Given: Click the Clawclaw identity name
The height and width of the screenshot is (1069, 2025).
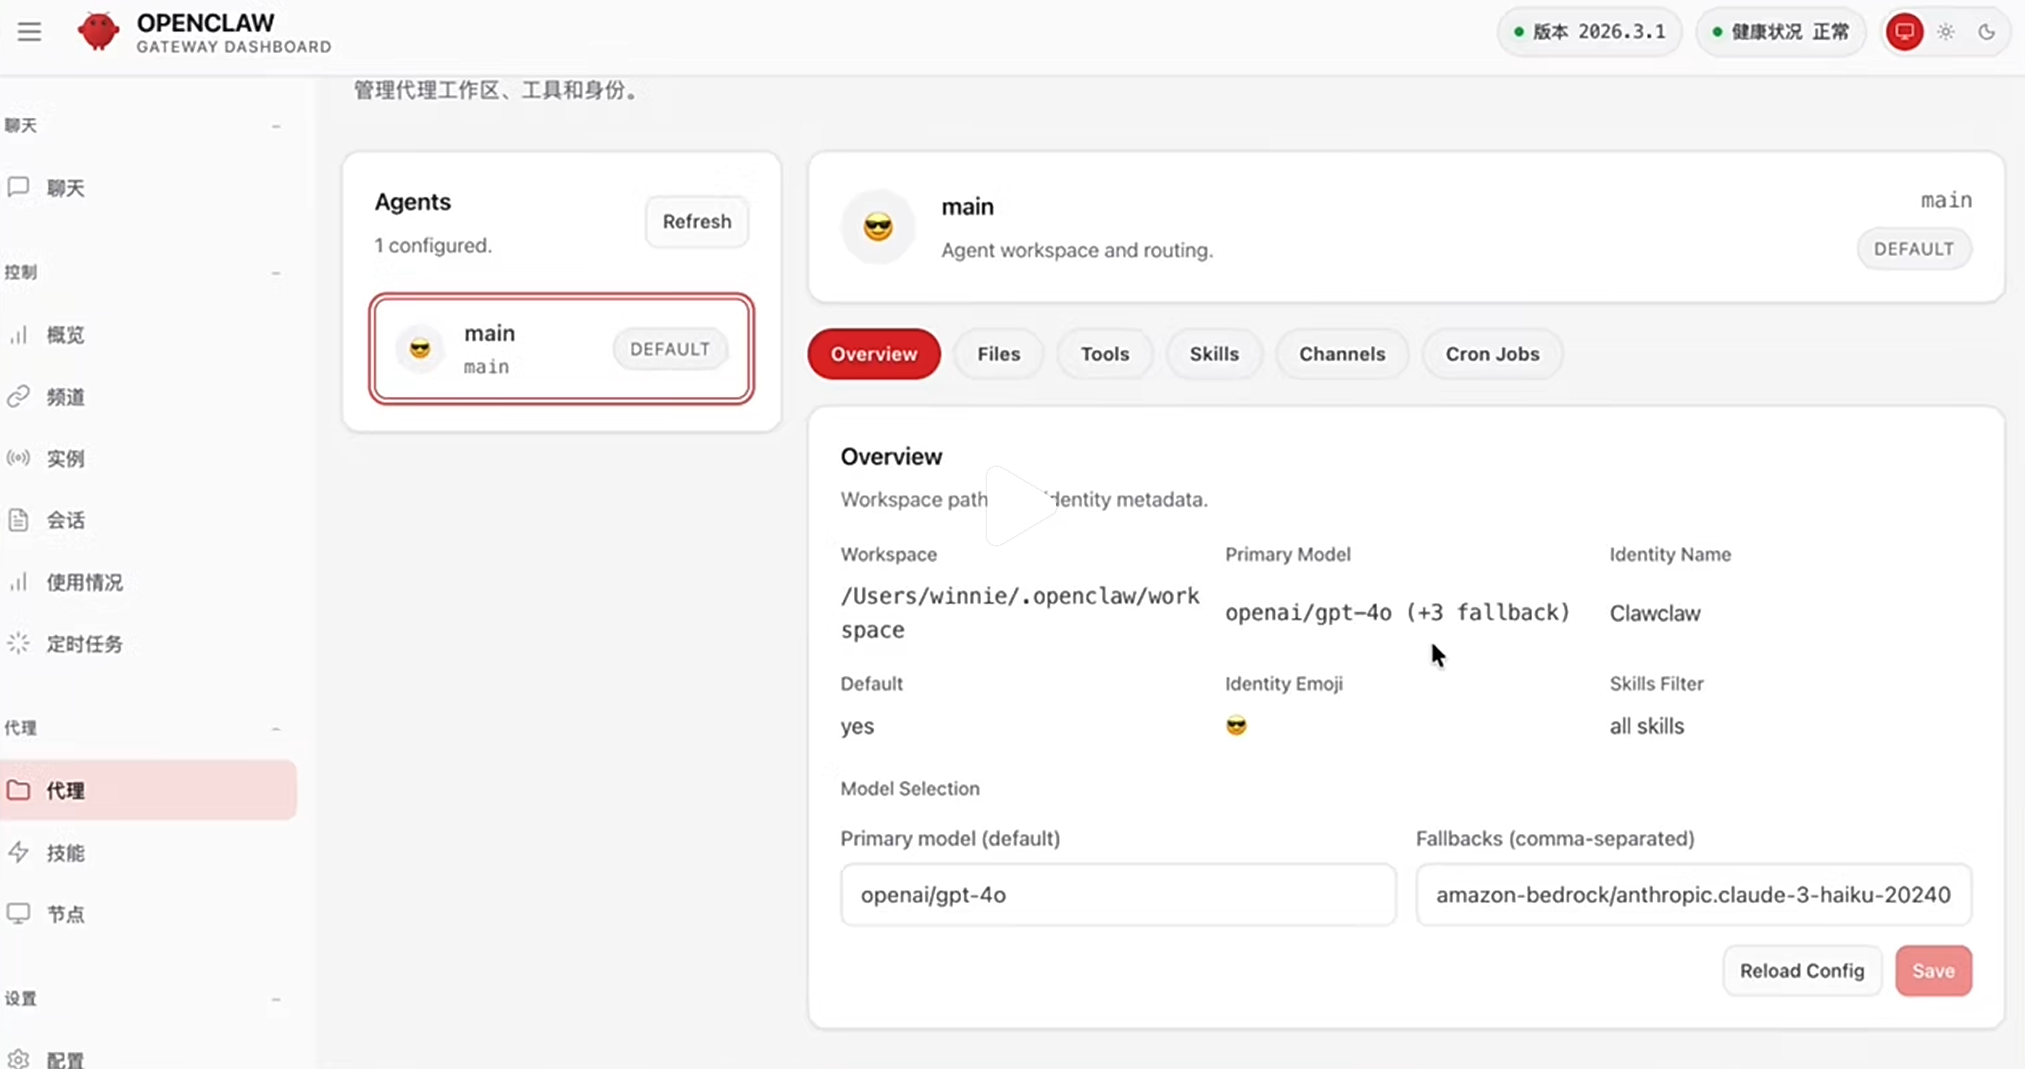Looking at the screenshot, I should tap(1655, 613).
